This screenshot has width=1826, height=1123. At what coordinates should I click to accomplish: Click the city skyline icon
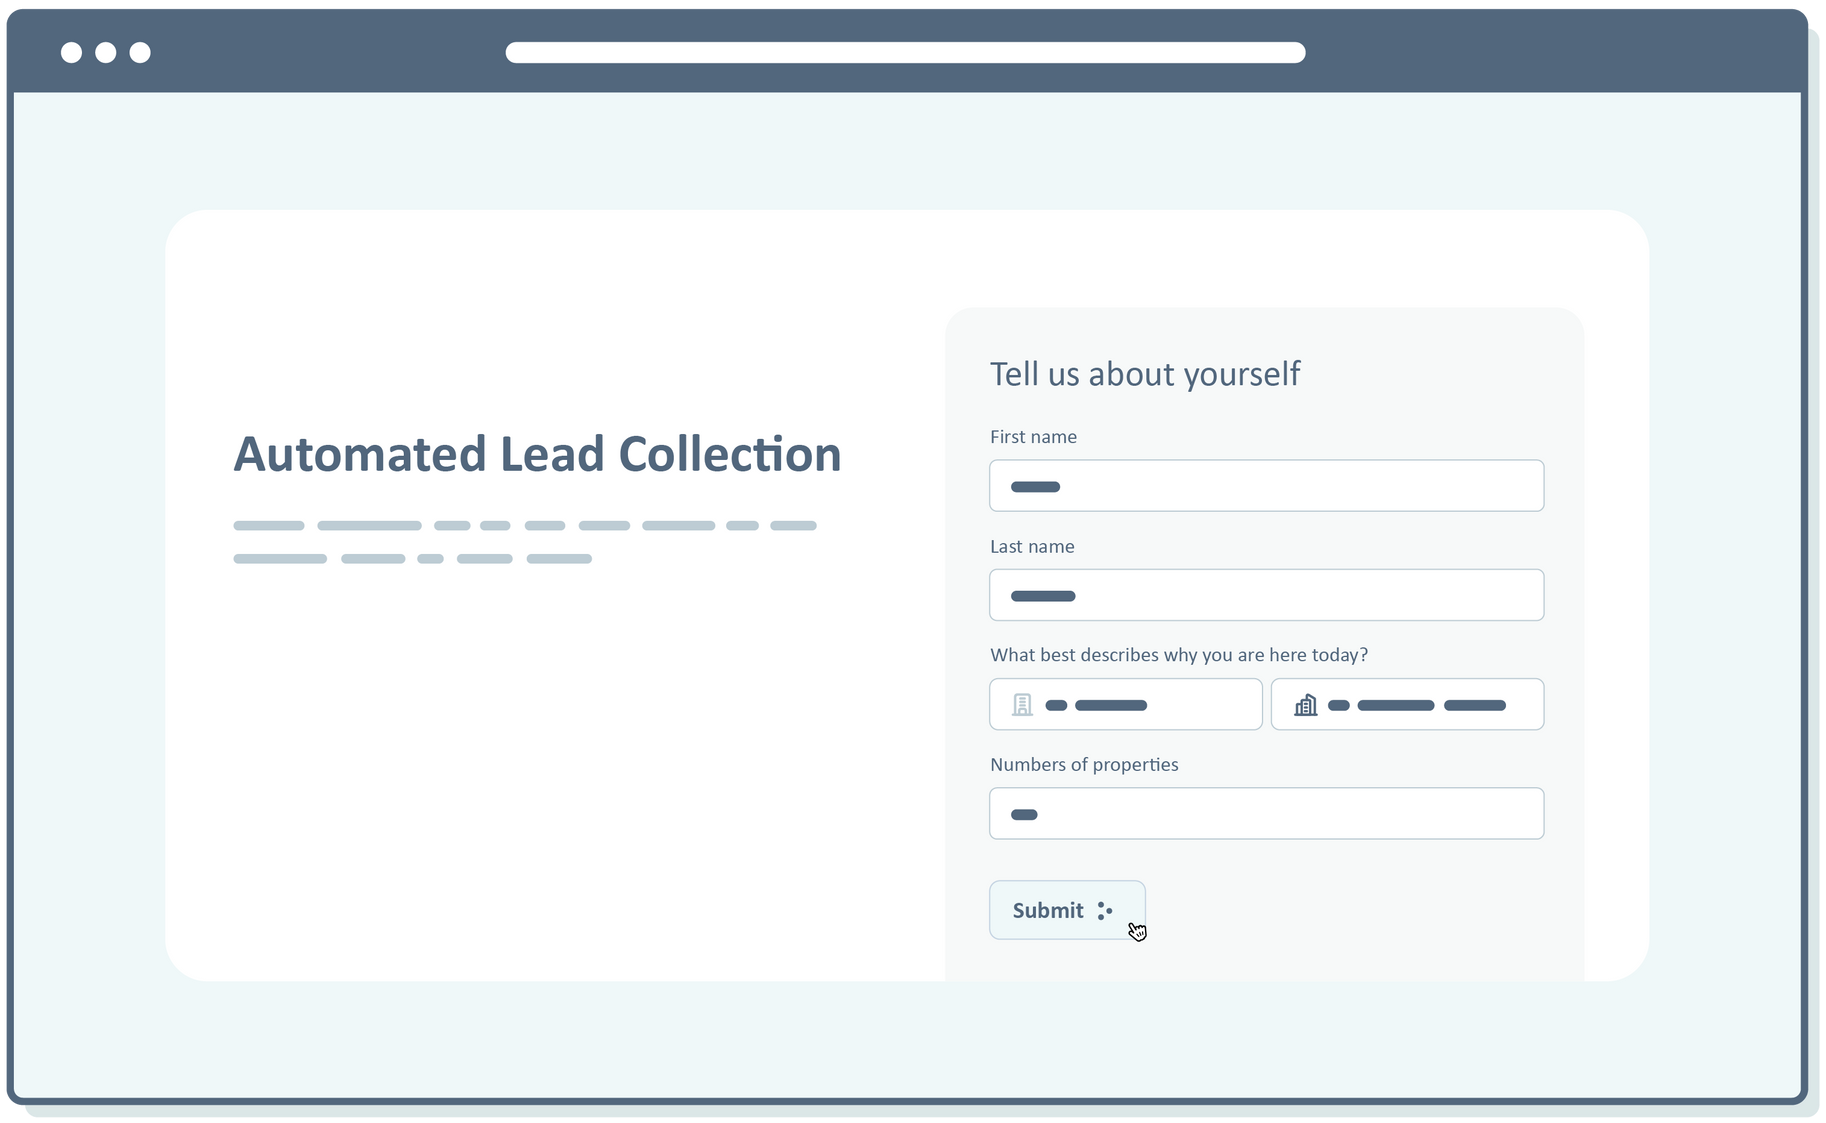coord(1305,704)
